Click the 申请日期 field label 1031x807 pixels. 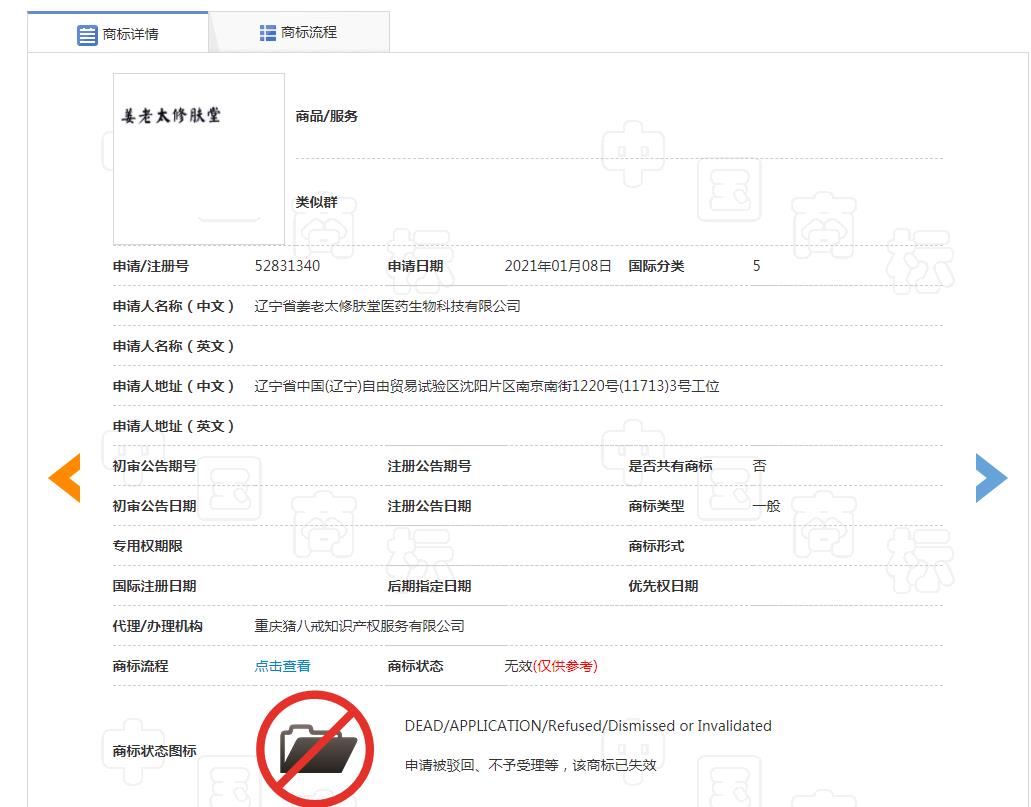(x=415, y=266)
